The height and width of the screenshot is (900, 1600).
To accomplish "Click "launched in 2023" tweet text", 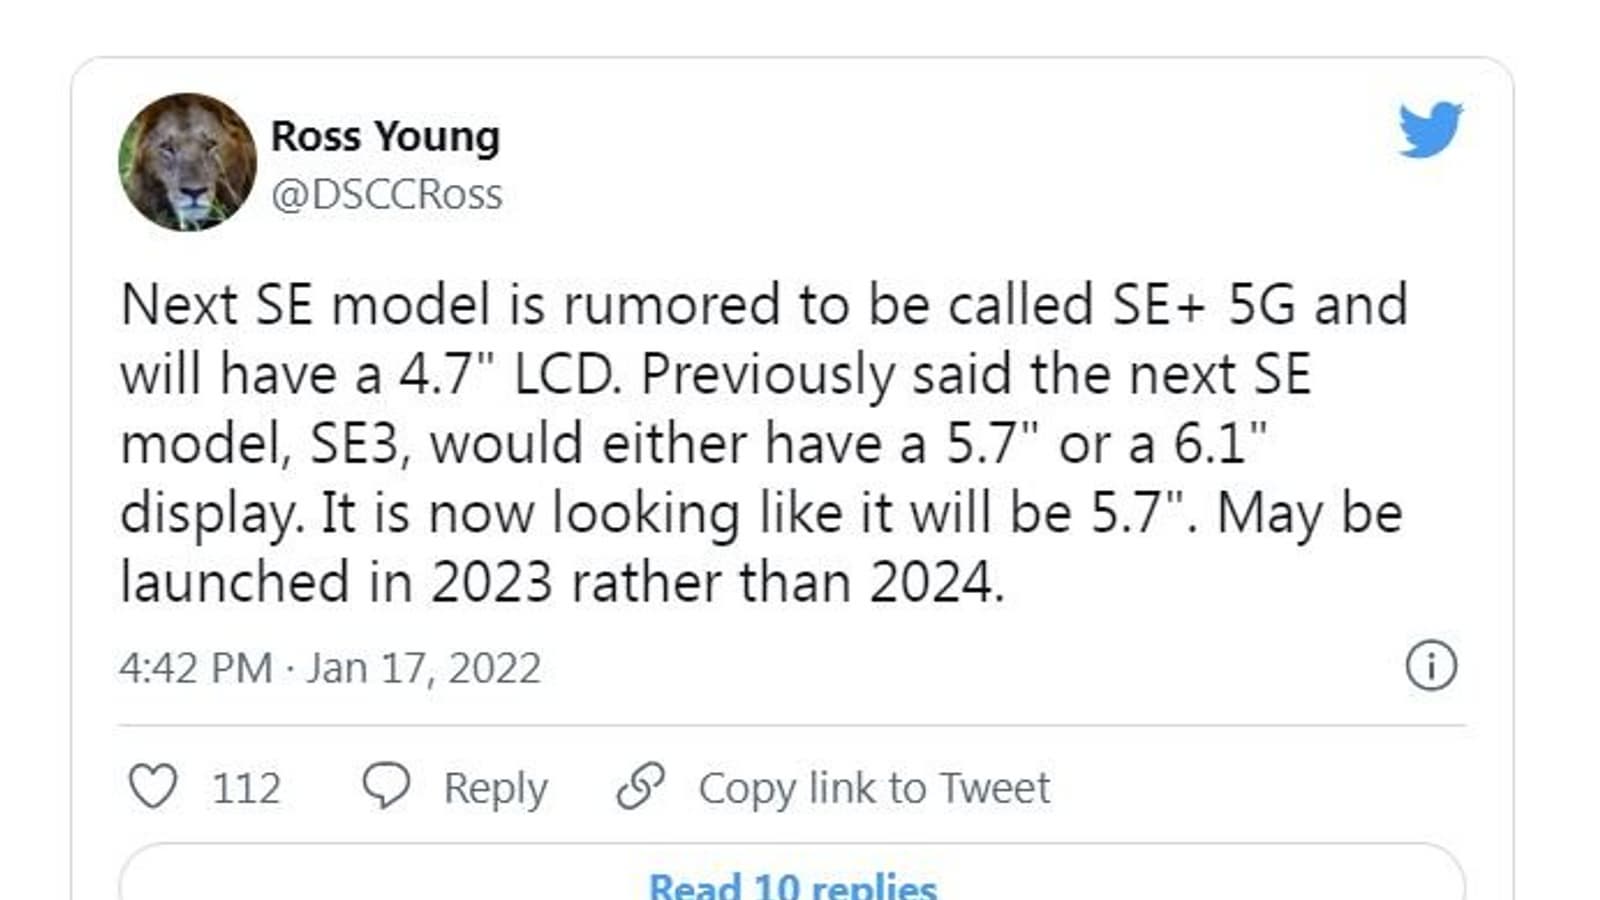I will click(336, 582).
